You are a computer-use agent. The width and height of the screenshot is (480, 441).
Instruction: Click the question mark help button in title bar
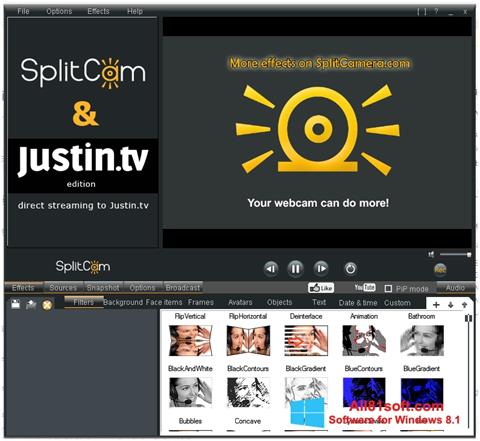click(x=436, y=12)
